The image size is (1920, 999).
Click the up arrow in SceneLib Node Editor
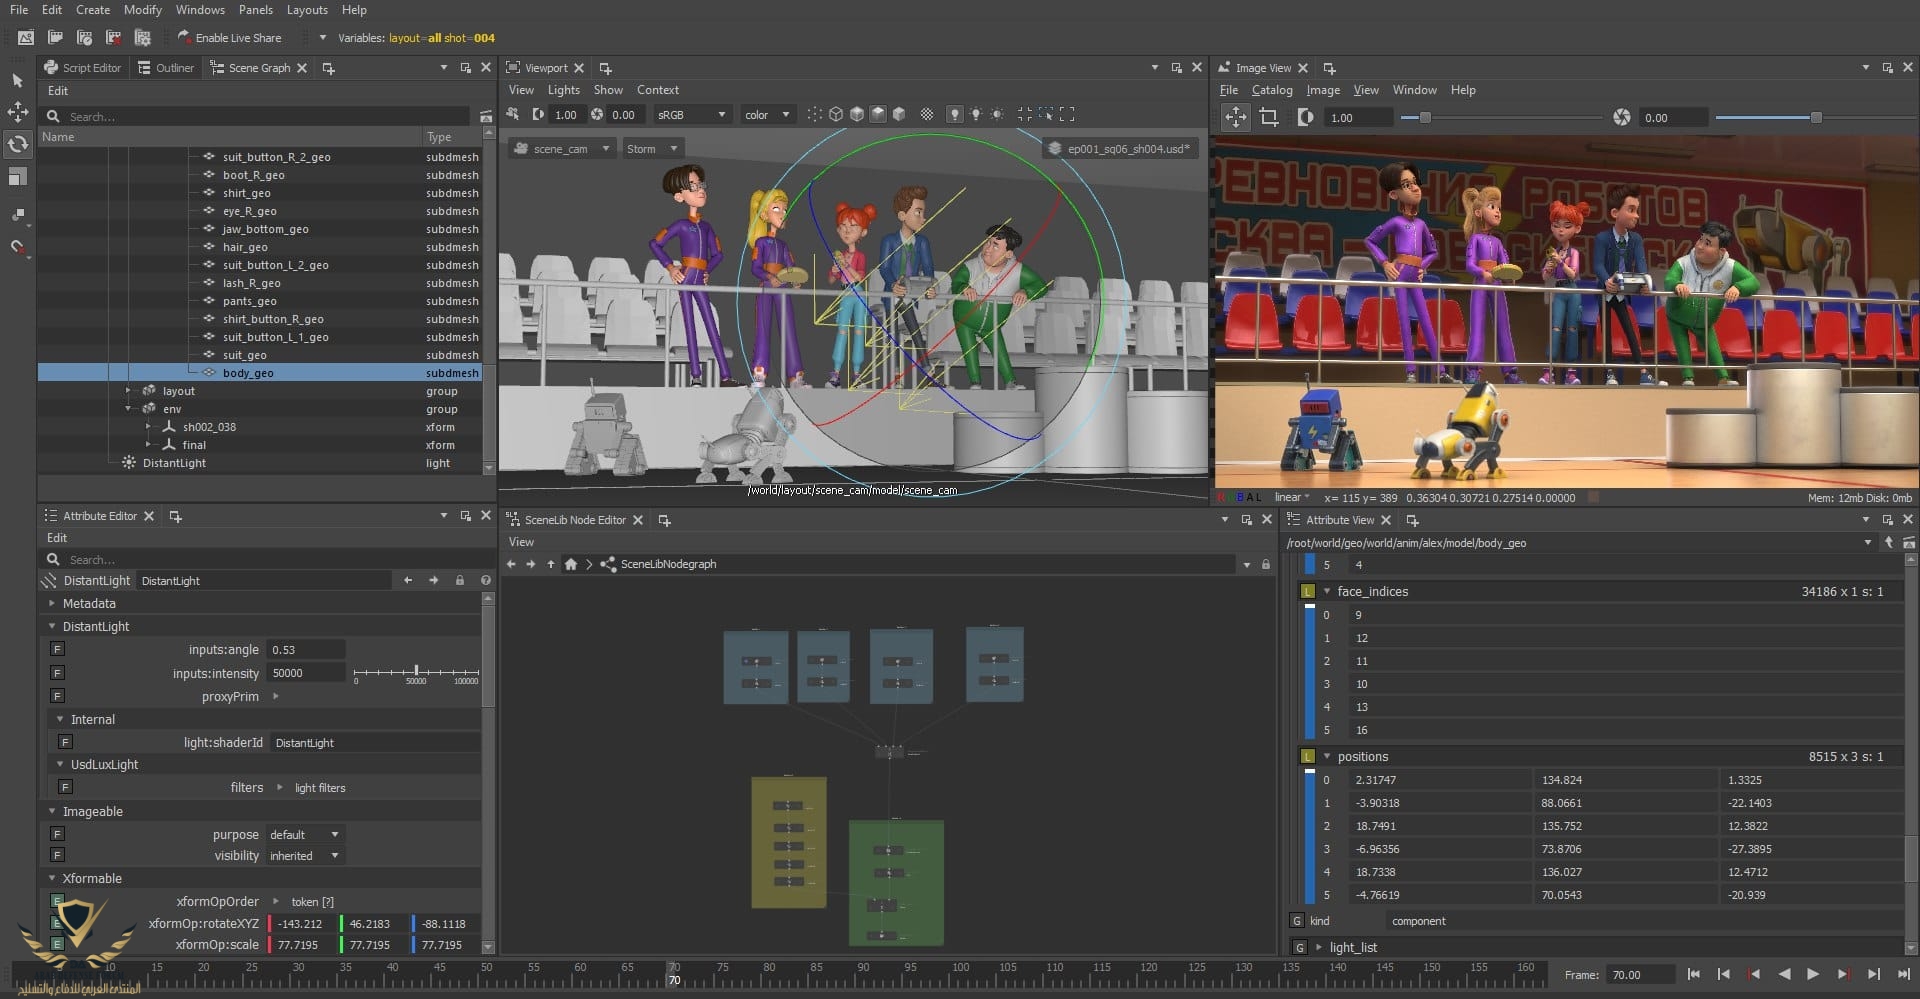pyautogui.click(x=551, y=565)
